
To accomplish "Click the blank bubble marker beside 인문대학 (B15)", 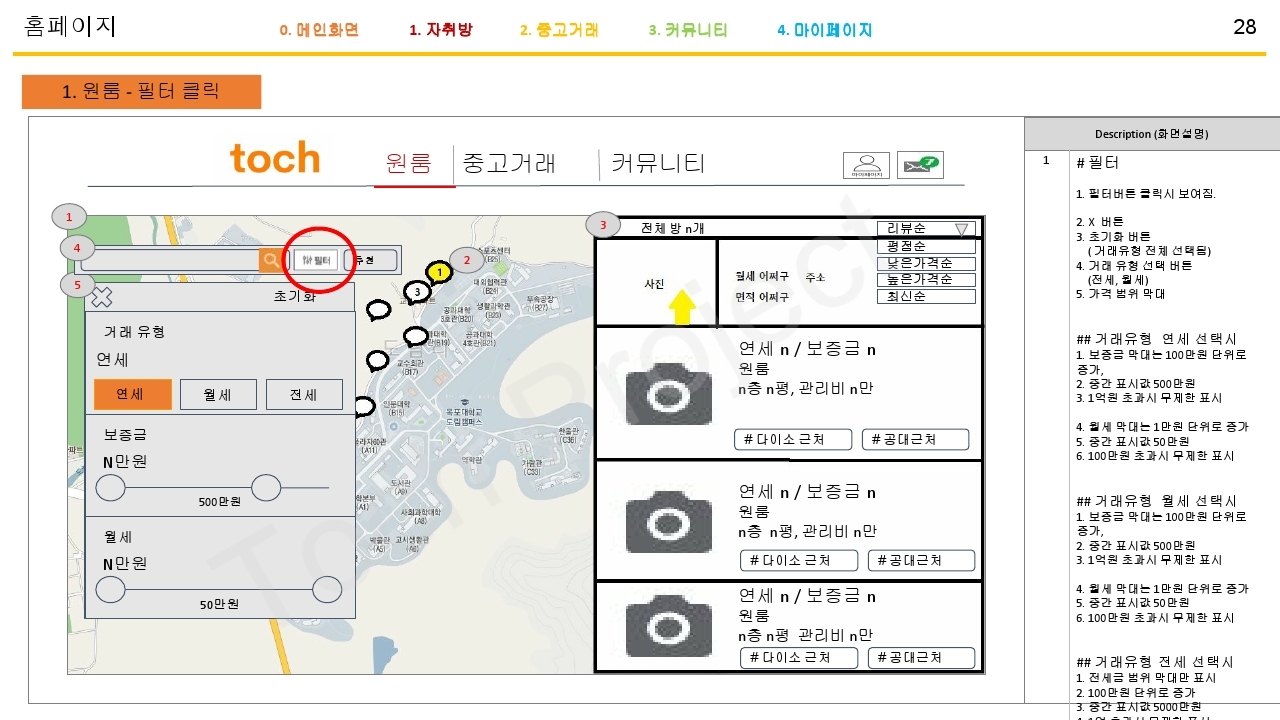I will pyautogui.click(x=364, y=407).
